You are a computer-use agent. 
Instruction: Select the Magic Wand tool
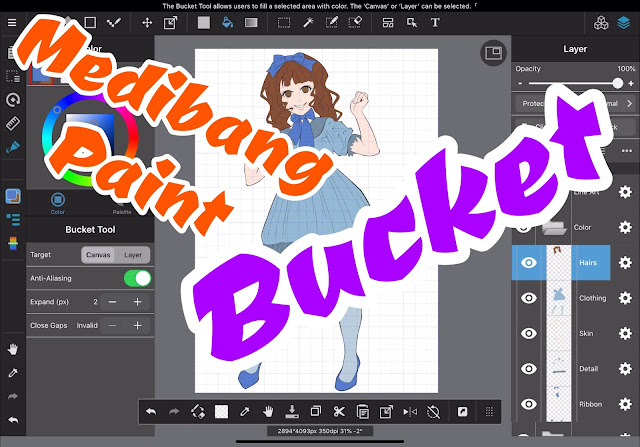(308, 22)
